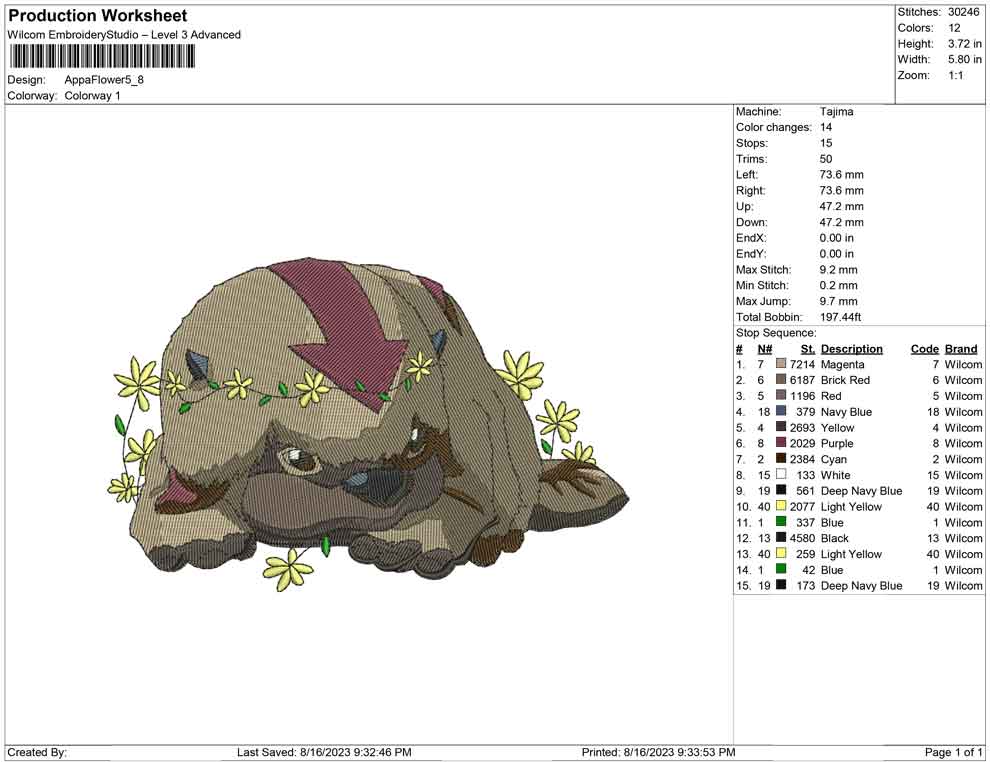990x762 pixels.
Task: Select the stitch count "4580" in Black row
Action: (802, 538)
